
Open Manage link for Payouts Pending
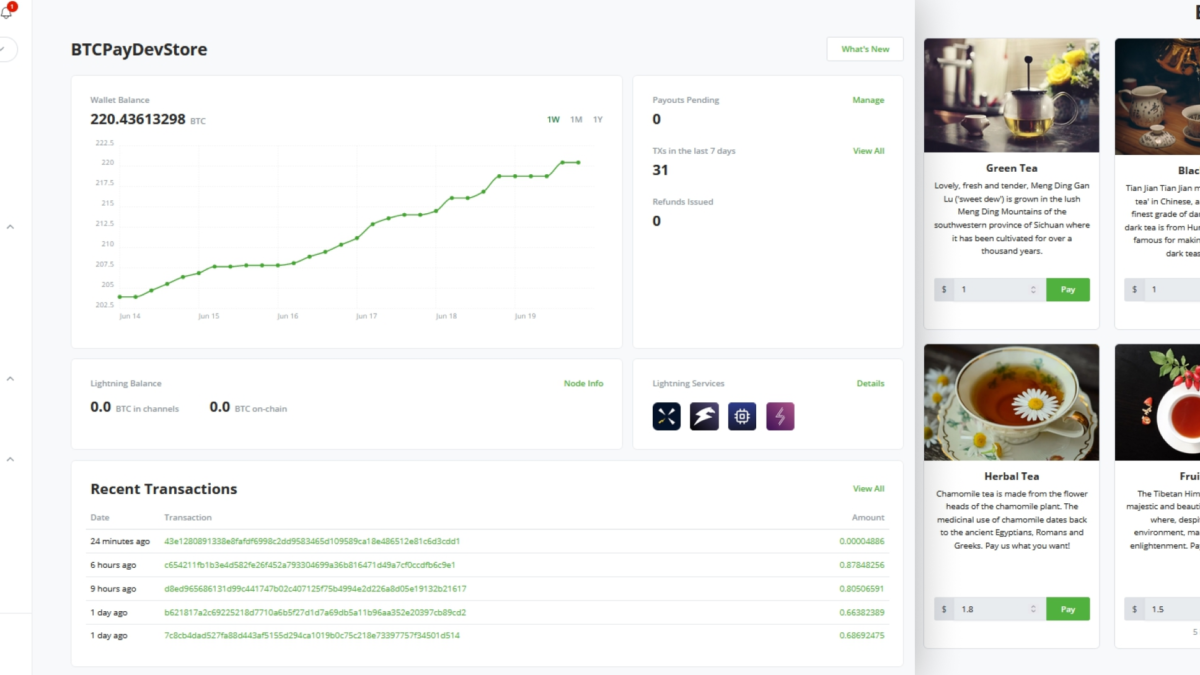868,100
